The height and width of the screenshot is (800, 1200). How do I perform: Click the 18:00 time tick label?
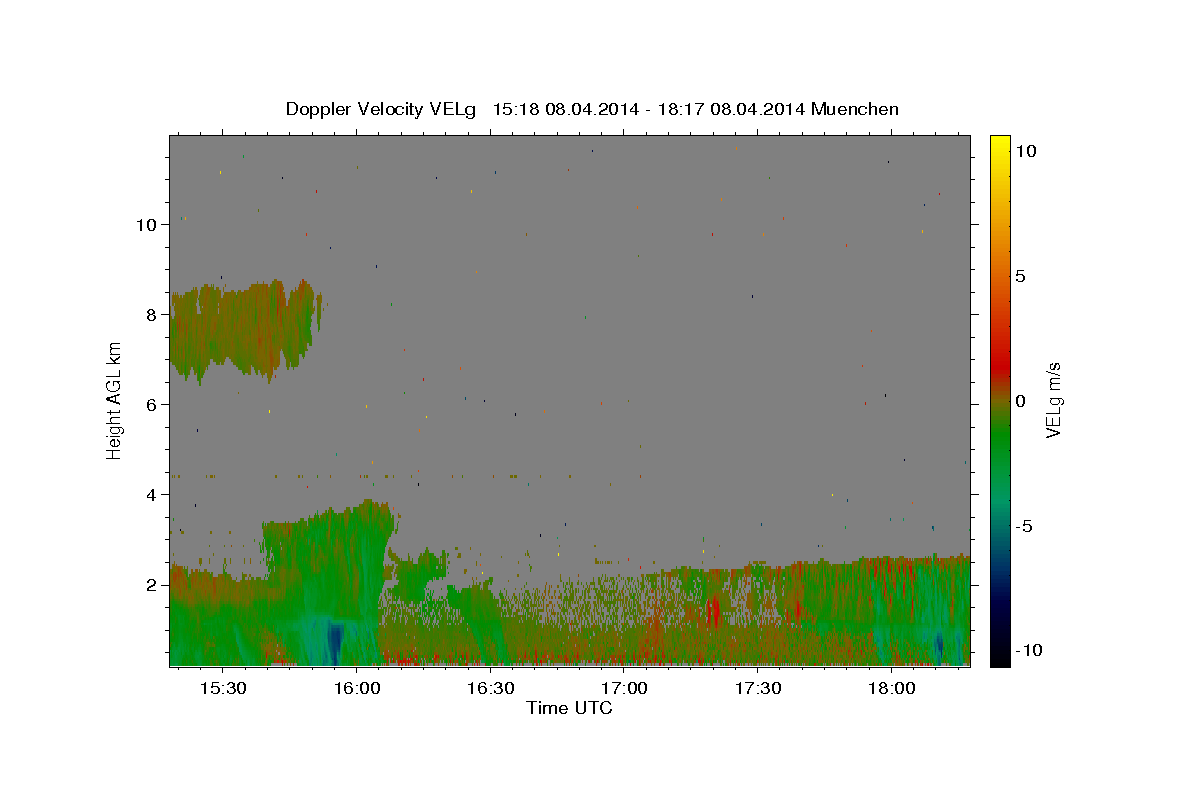click(x=891, y=688)
